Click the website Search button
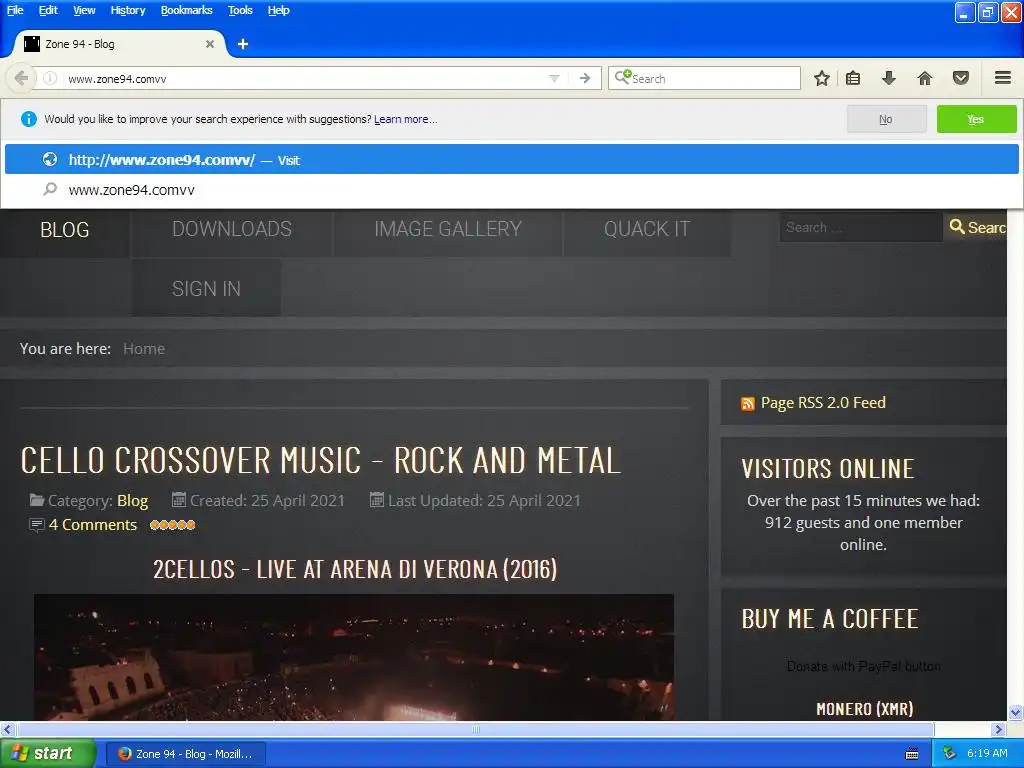This screenshot has height=768, width=1024. click(x=976, y=227)
